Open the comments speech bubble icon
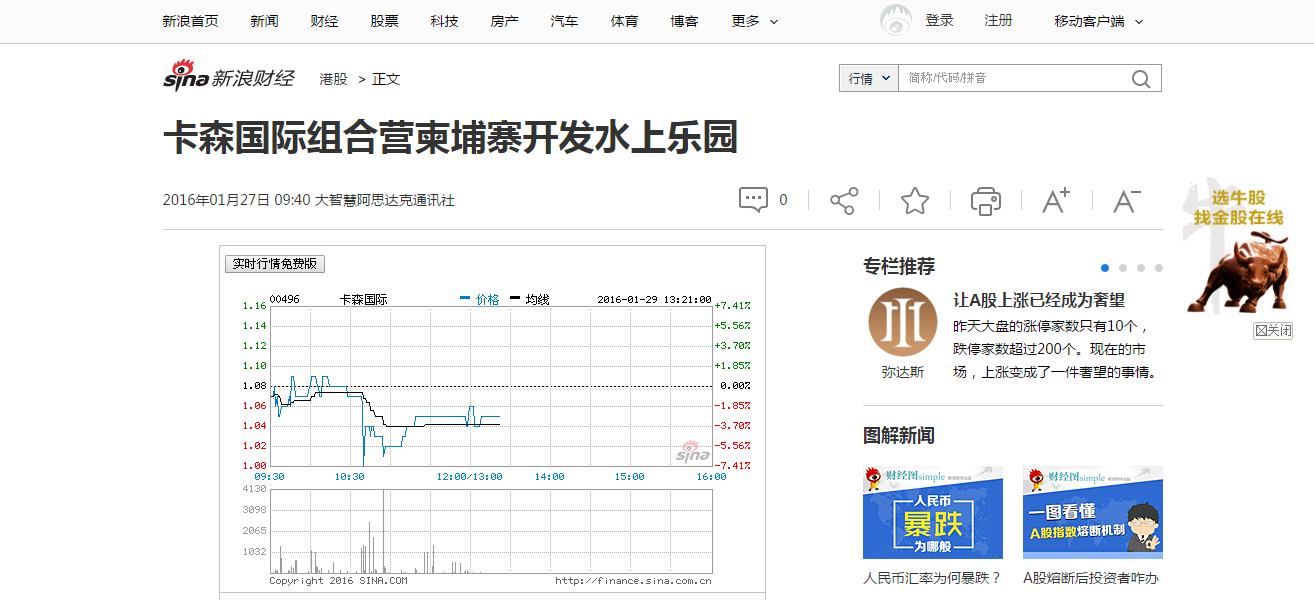 pyautogui.click(x=753, y=200)
